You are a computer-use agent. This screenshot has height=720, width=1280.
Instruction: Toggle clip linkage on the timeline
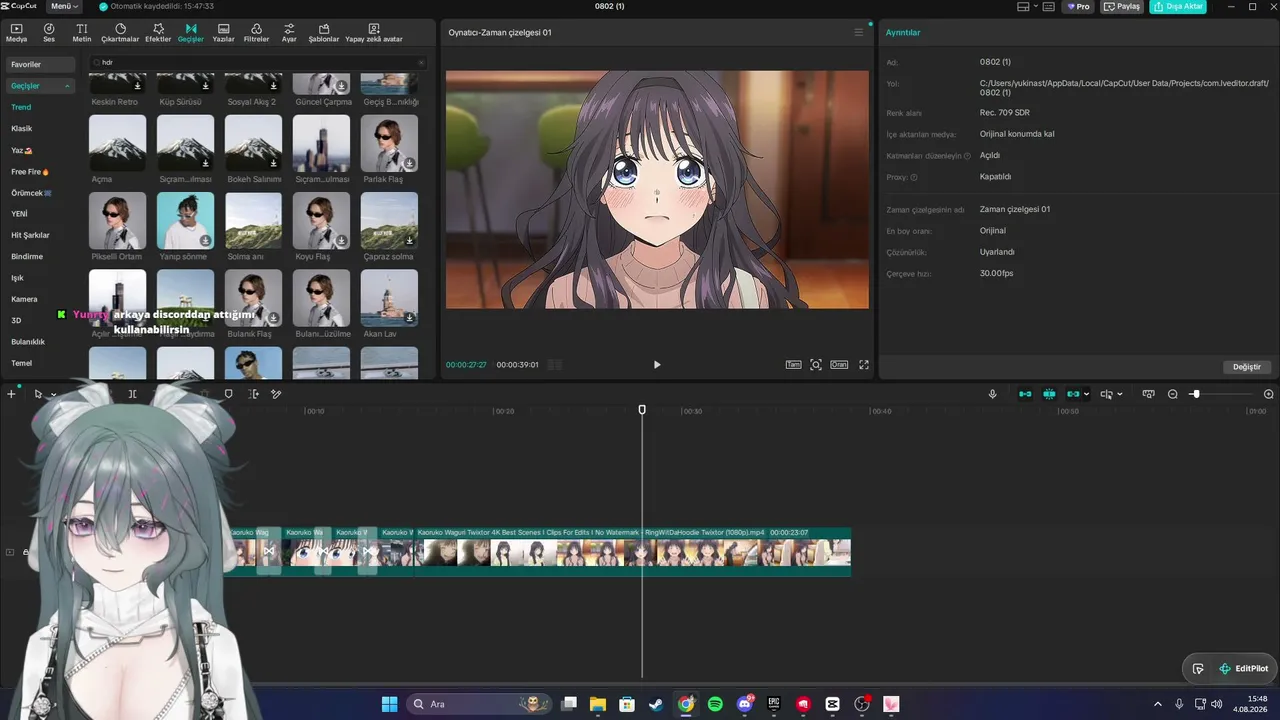[x=1073, y=394]
